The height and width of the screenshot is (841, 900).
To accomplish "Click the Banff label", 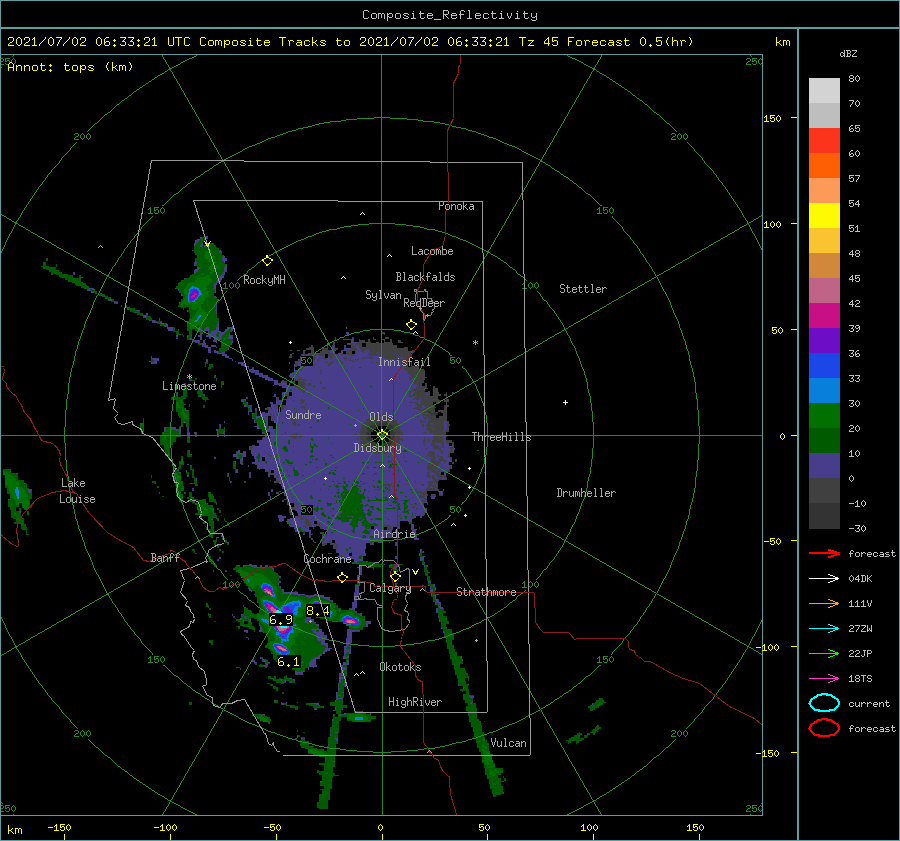I will click(165, 558).
